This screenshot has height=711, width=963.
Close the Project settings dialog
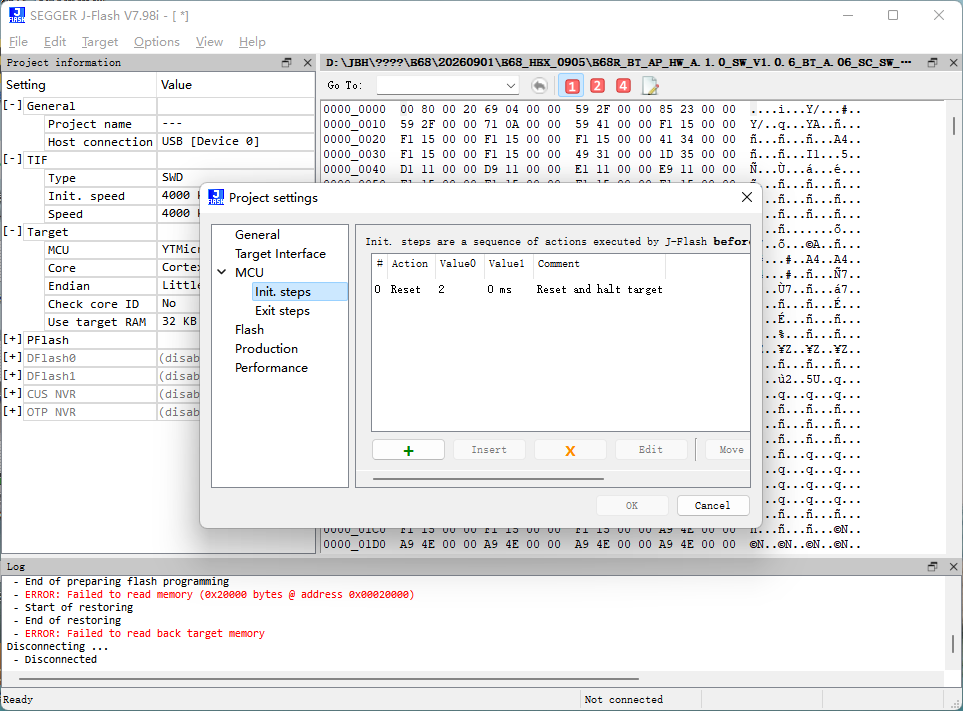(x=747, y=197)
